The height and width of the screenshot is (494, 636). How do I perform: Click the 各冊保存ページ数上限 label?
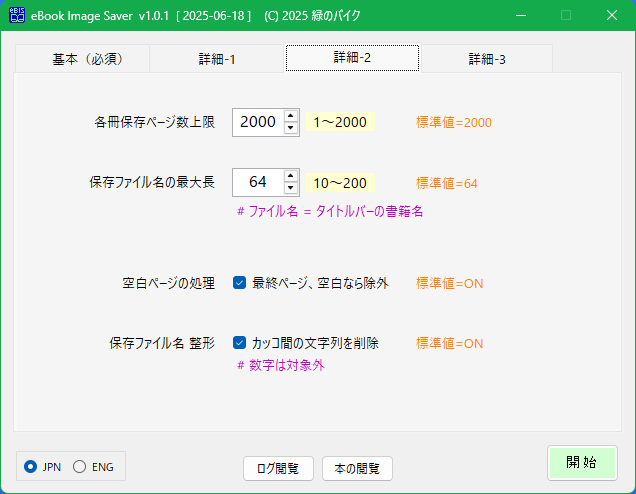click(155, 122)
